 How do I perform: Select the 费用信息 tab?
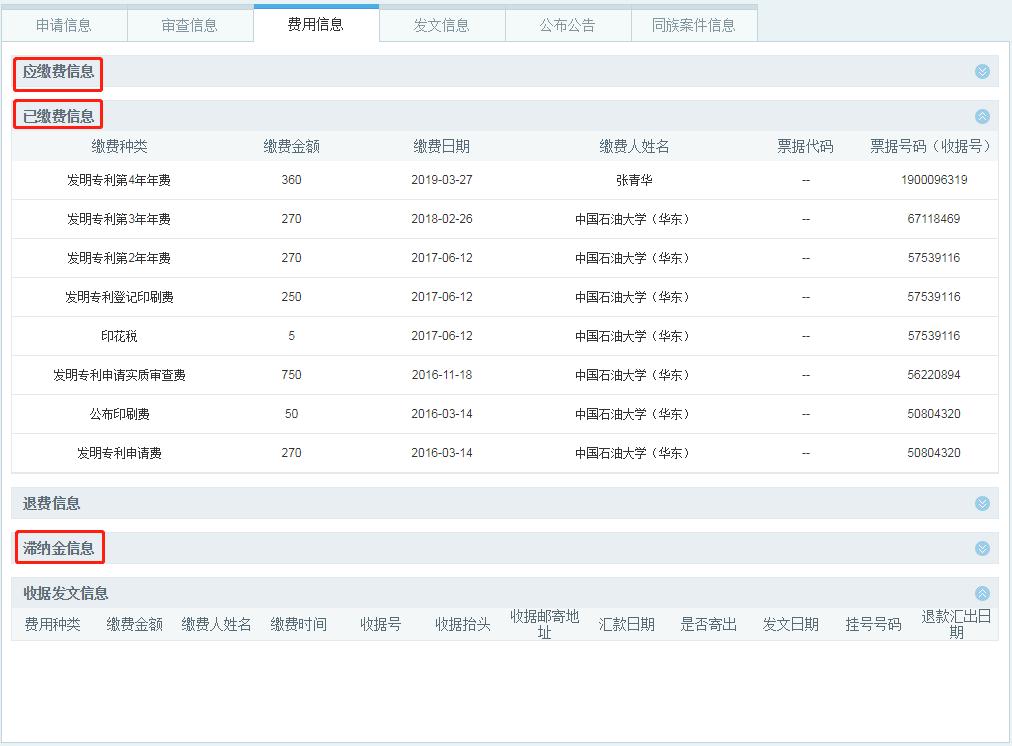tap(316, 25)
